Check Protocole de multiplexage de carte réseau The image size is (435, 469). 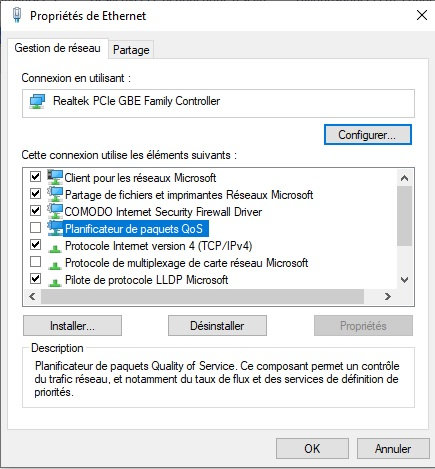click(x=35, y=262)
